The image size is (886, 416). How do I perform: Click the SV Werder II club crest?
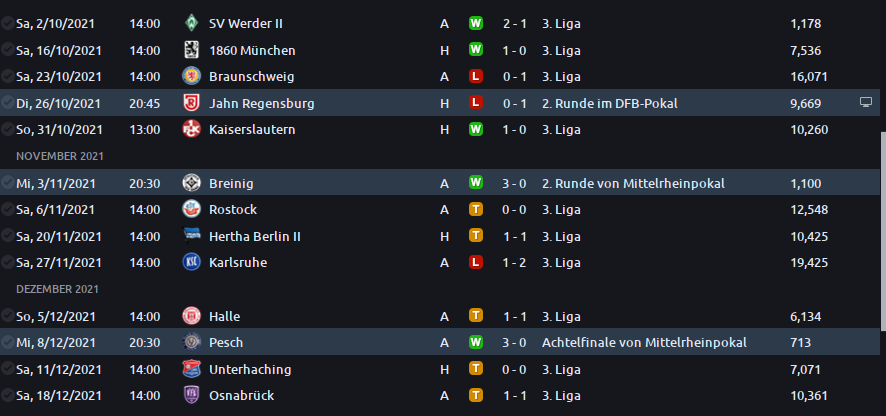[191, 24]
